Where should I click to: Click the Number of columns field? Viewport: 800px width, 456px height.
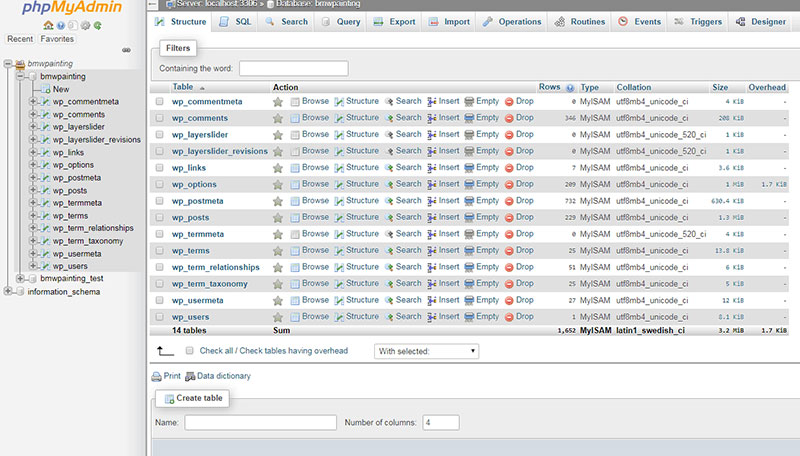441,422
